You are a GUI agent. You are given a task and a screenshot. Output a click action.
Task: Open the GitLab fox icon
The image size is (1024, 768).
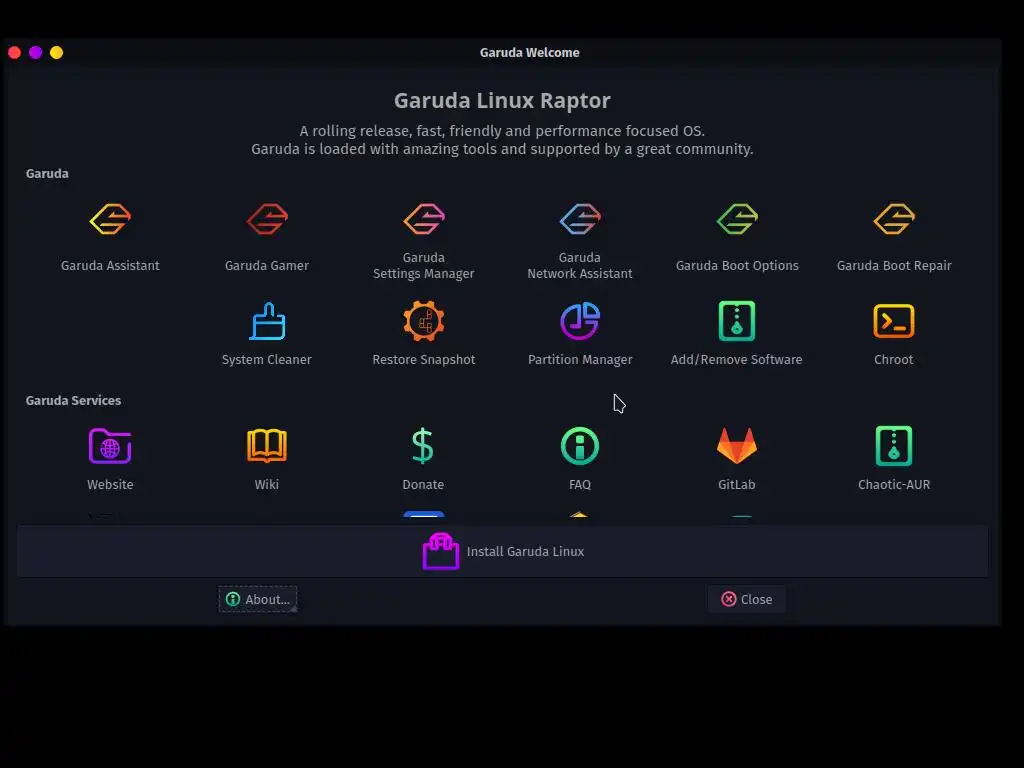[737, 446]
